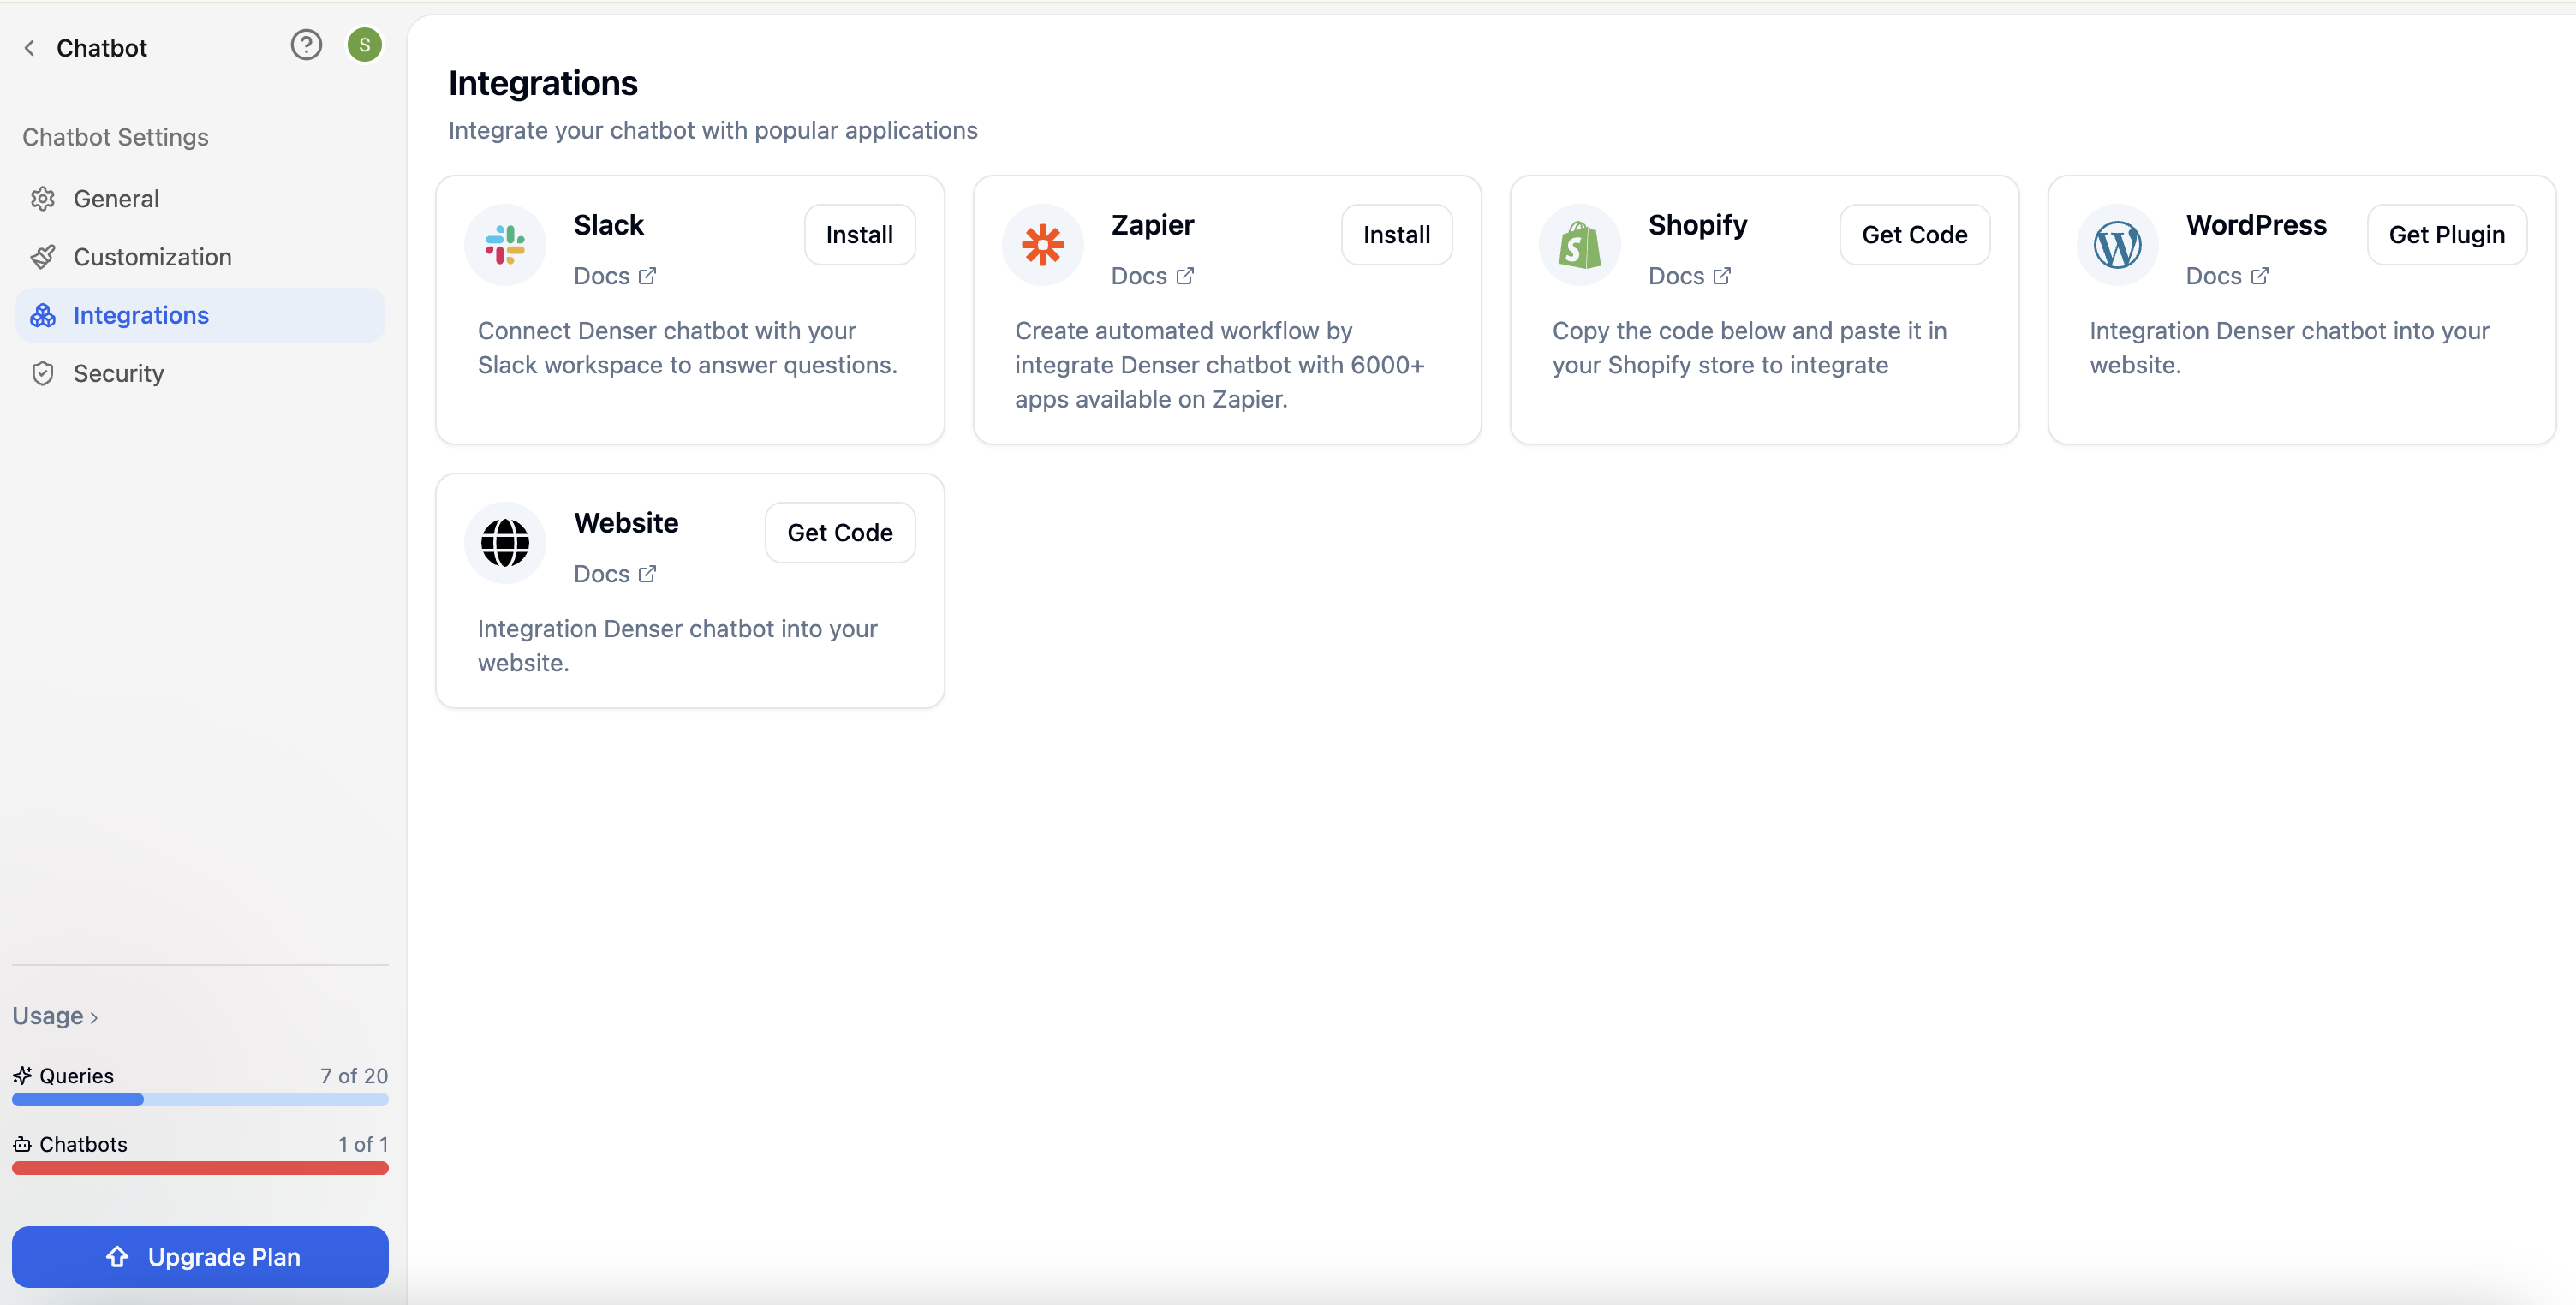The width and height of the screenshot is (2576, 1305).
Task: Observe the Queries usage progress bar
Action: coord(200,1099)
